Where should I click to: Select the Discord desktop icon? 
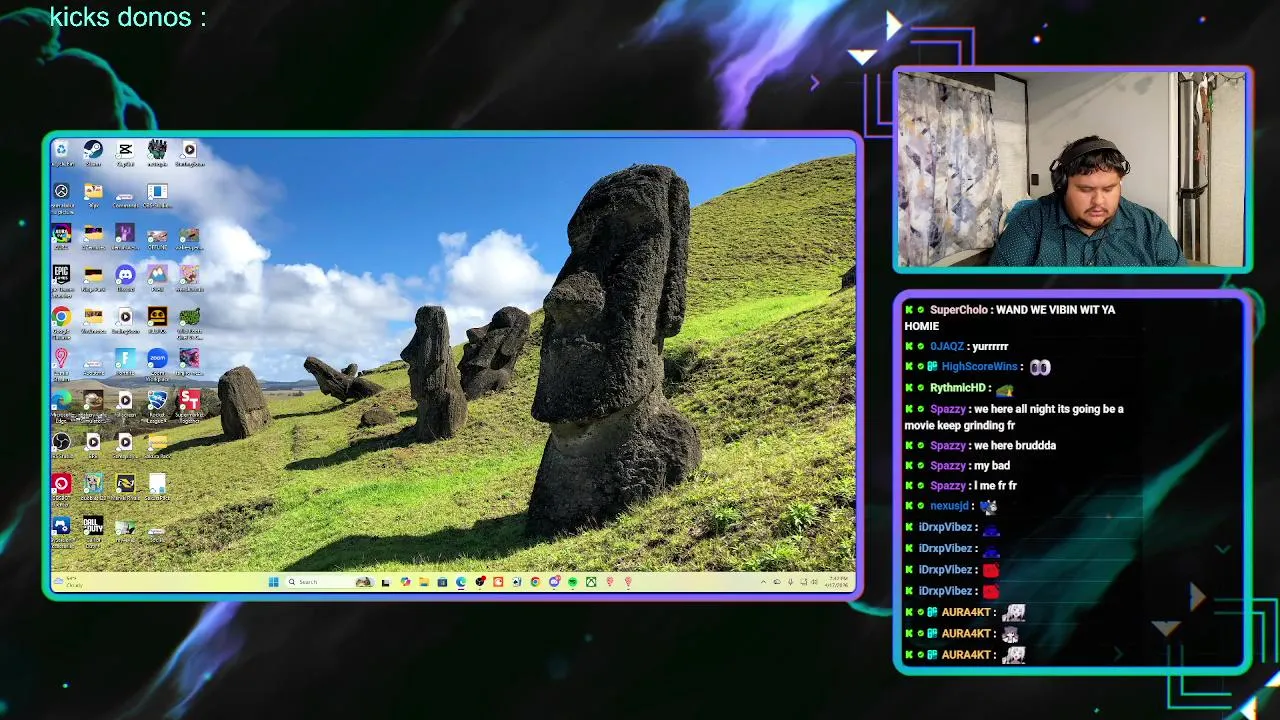[x=125, y=278]
